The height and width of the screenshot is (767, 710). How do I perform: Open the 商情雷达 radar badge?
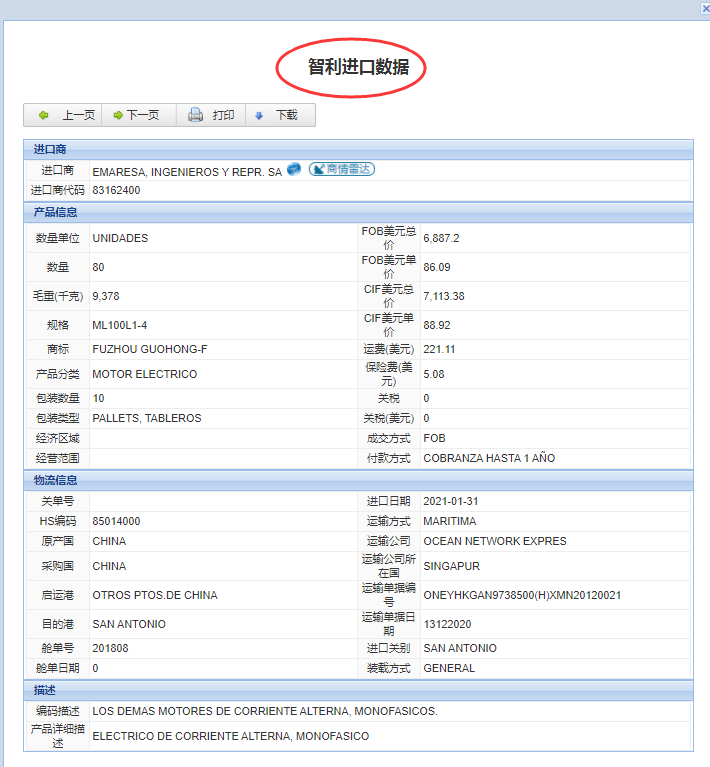(x=341, y=170)
